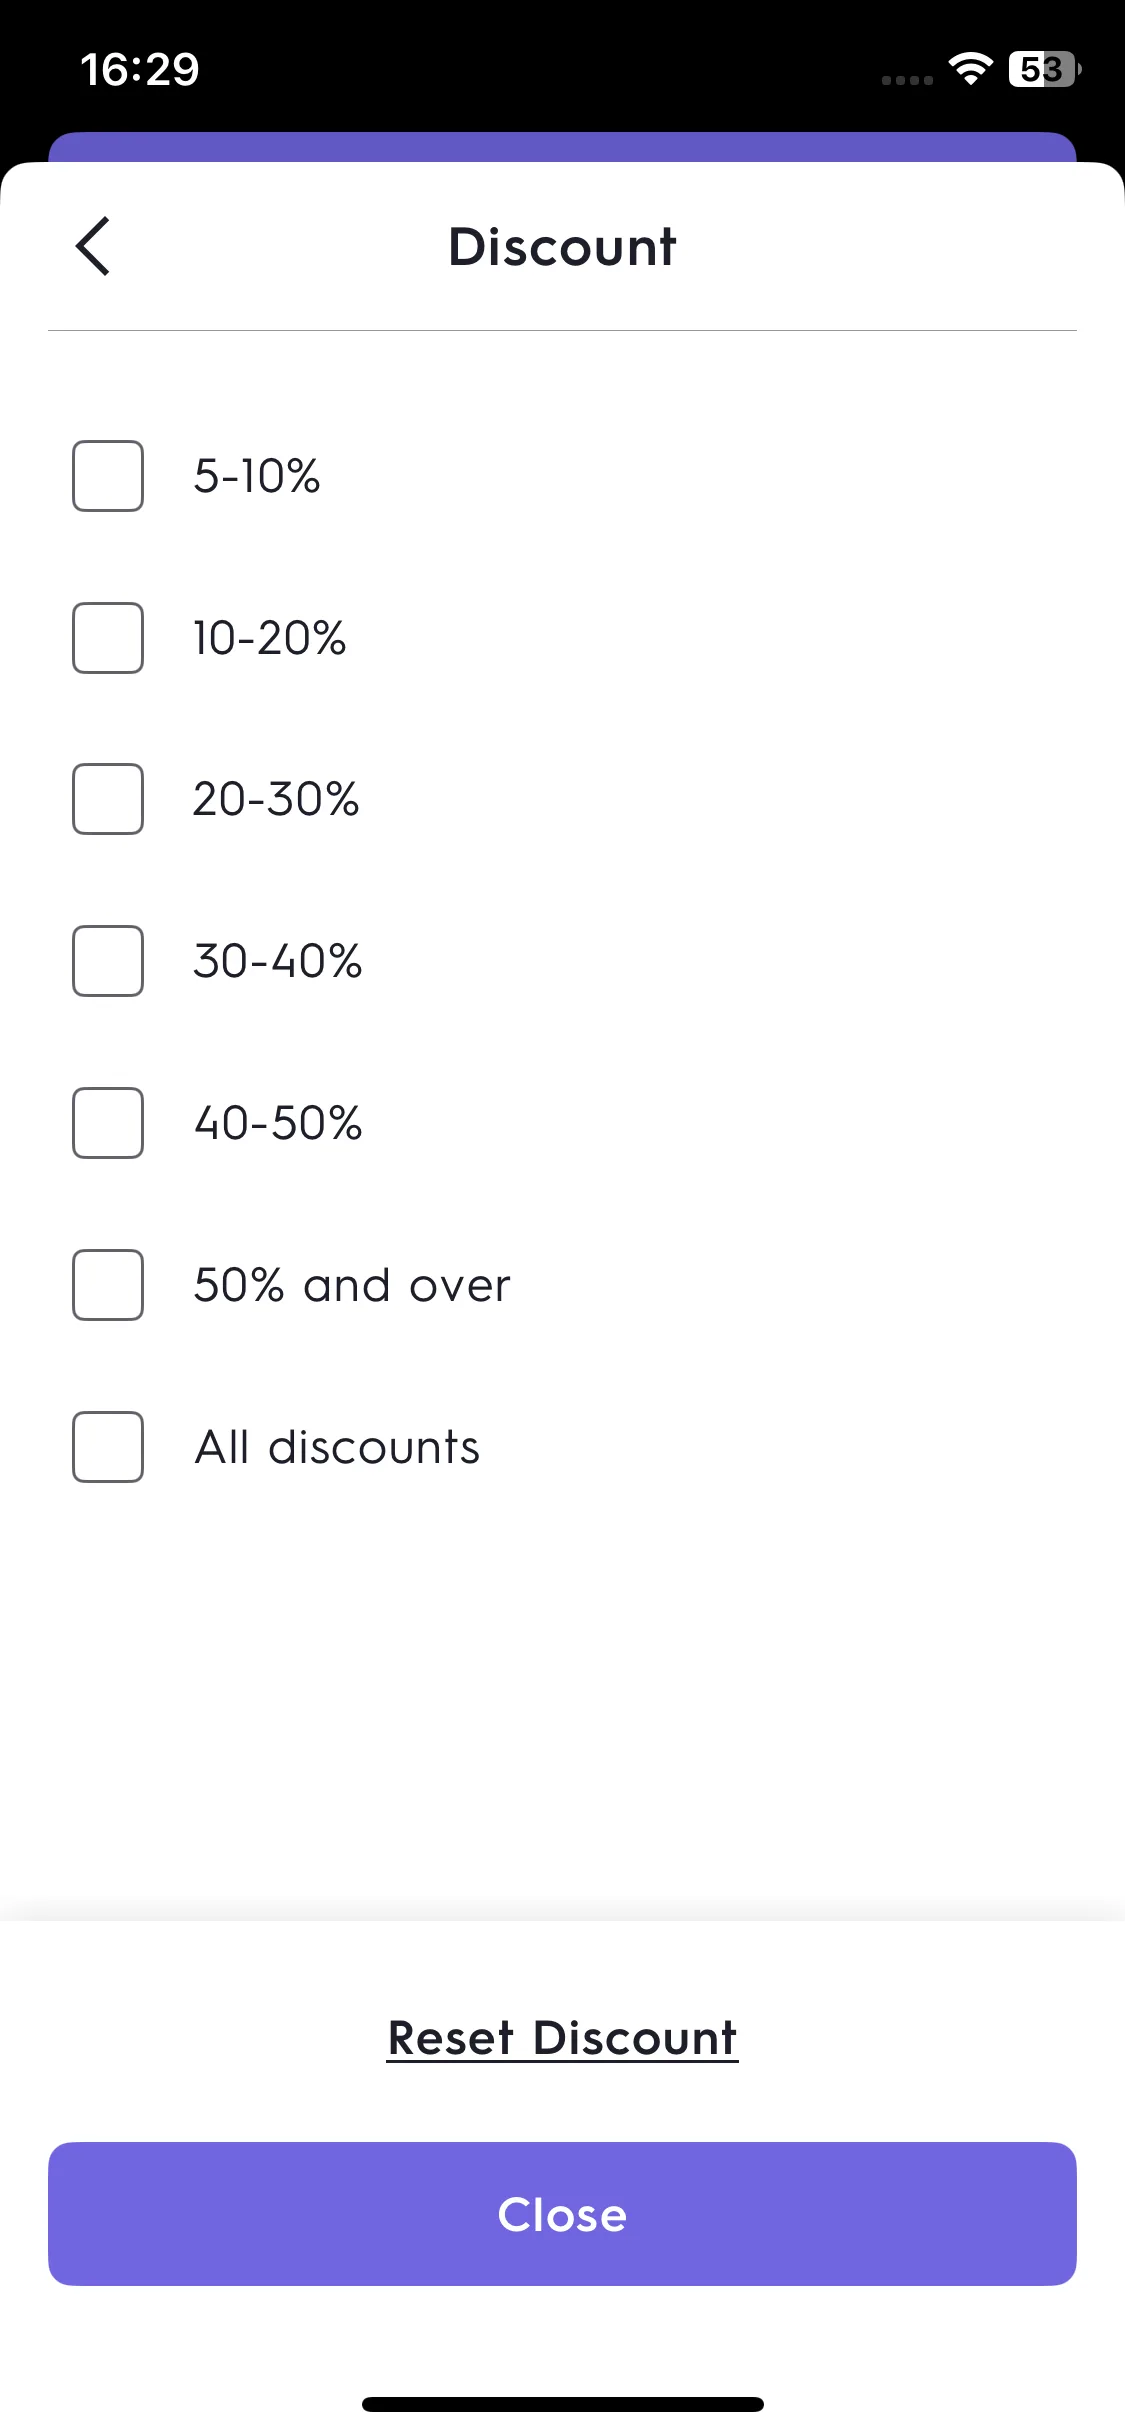Viewport: 1125px width, 2436px height.
Task: Toggle the 40-50% discount checkbox
Action: pos(108,1123)
